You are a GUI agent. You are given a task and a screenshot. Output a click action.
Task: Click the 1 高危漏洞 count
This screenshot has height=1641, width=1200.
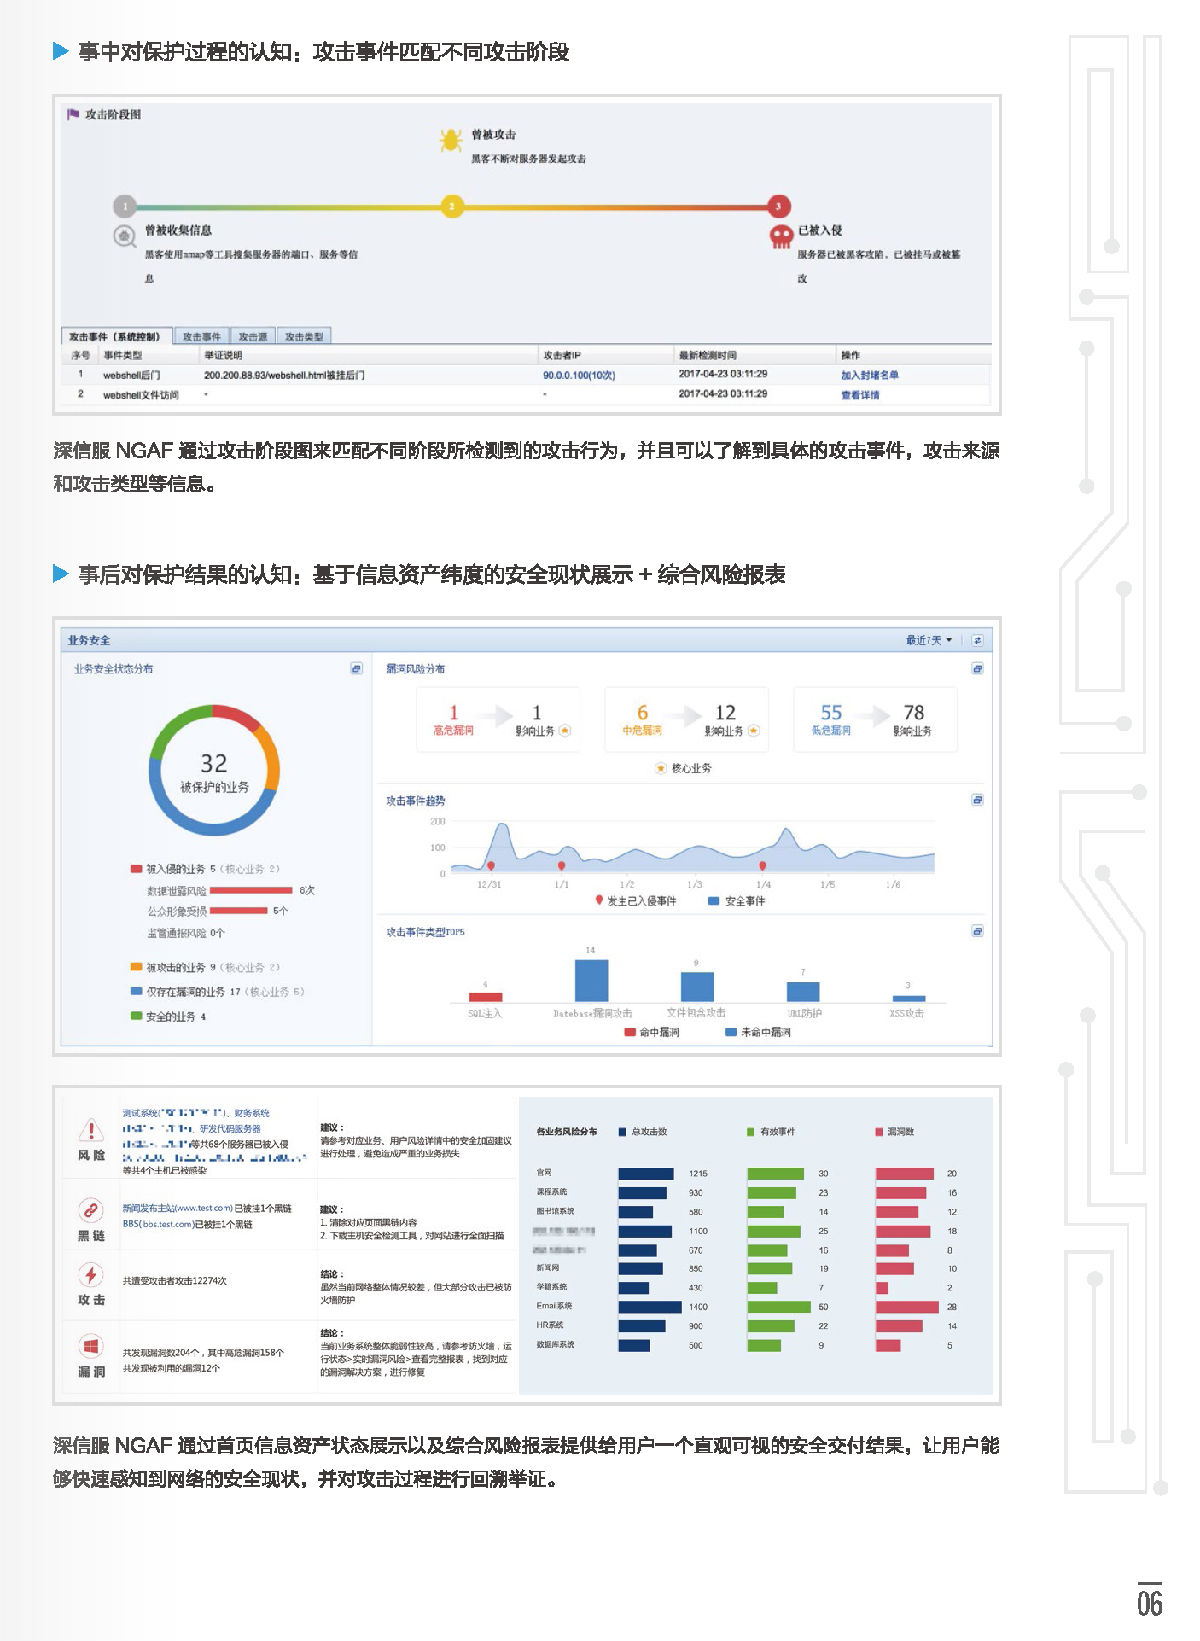(x=453, y=712)
